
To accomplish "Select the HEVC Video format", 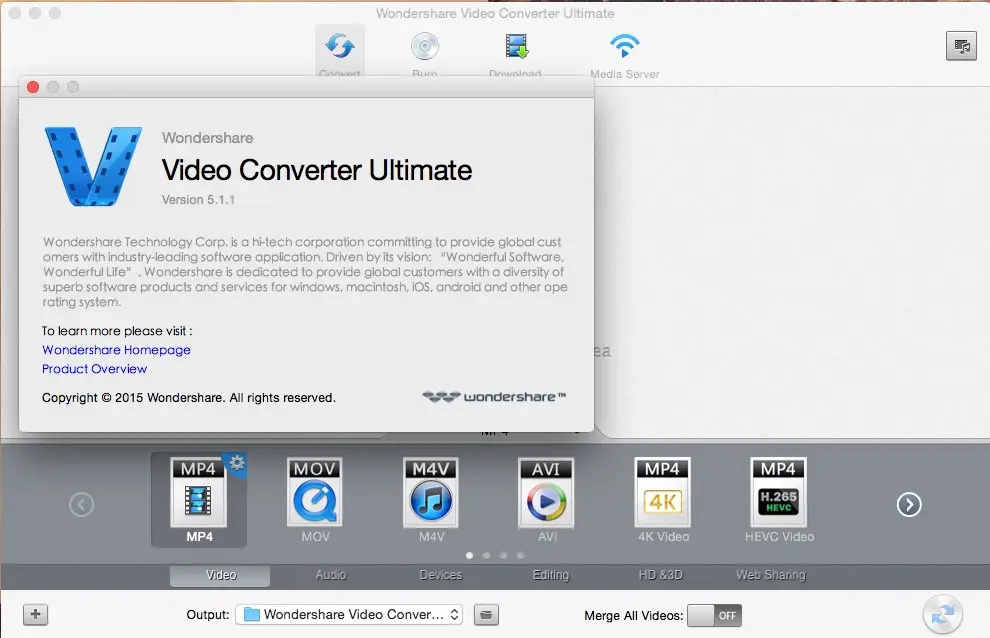I will [779, 500].
